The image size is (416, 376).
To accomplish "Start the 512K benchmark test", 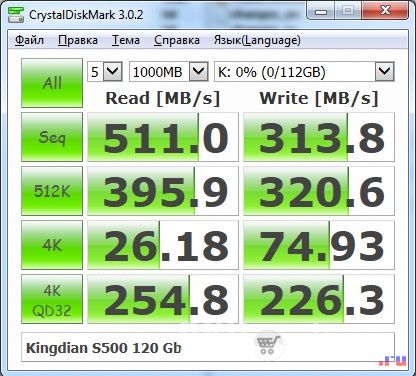I will (x=52, y=191).
